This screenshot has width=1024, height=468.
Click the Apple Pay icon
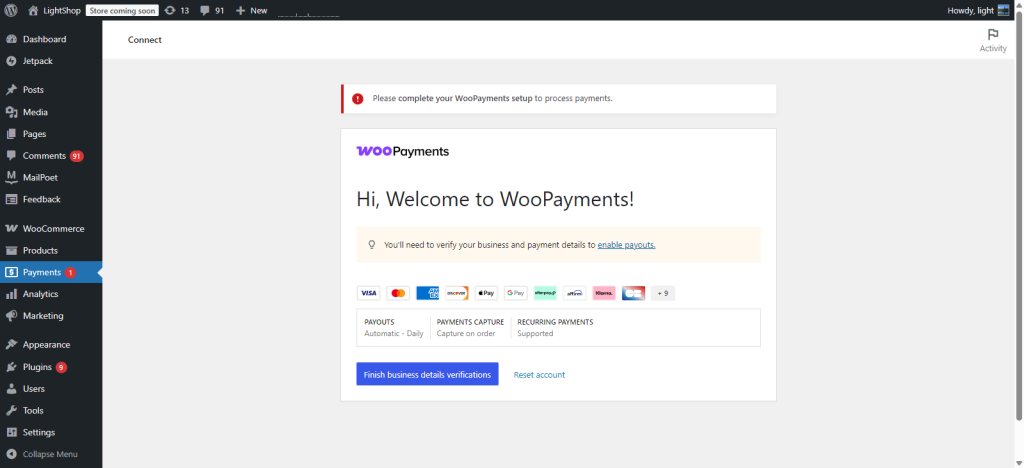coord(486,293)
